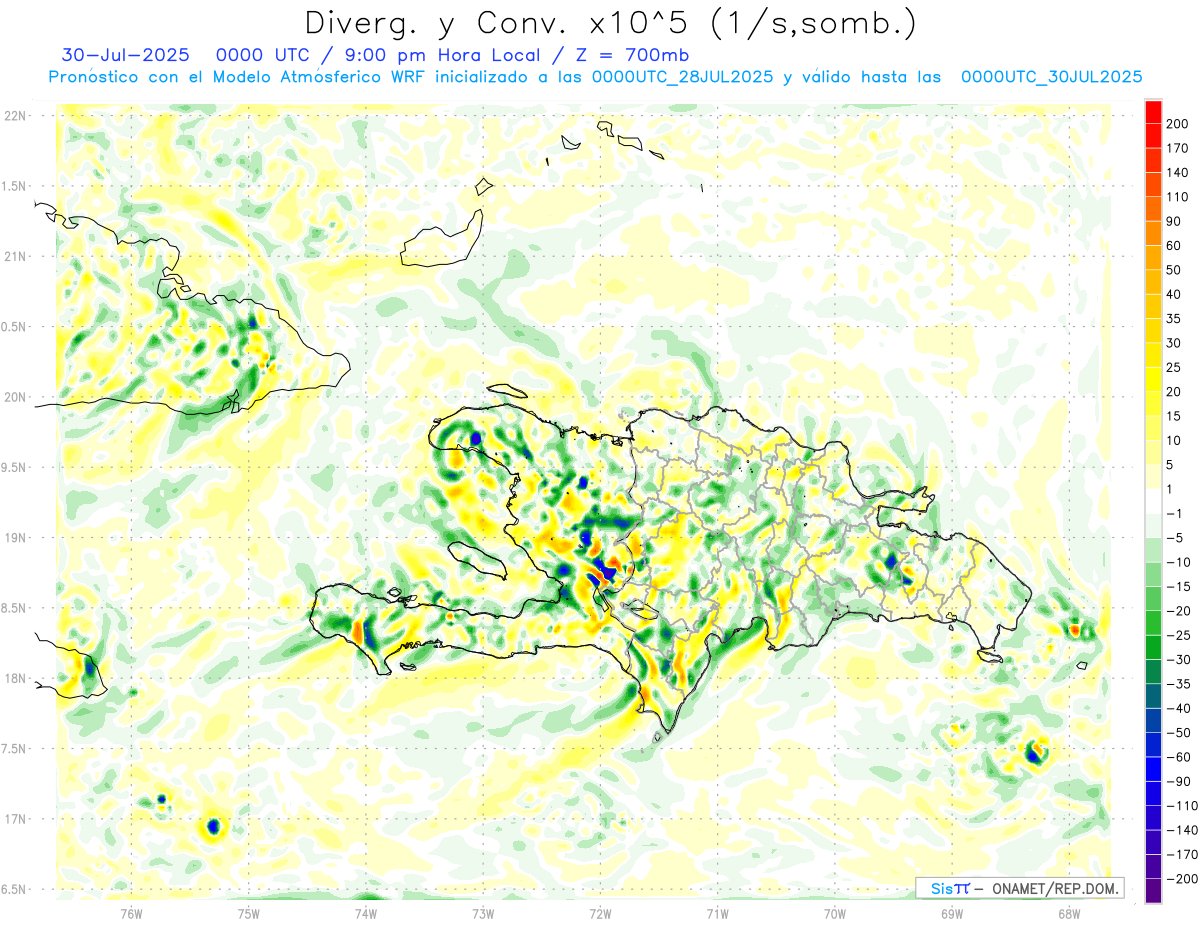Click the 69W longitude label
The image size is (1200, 927).
pos(952,913)
